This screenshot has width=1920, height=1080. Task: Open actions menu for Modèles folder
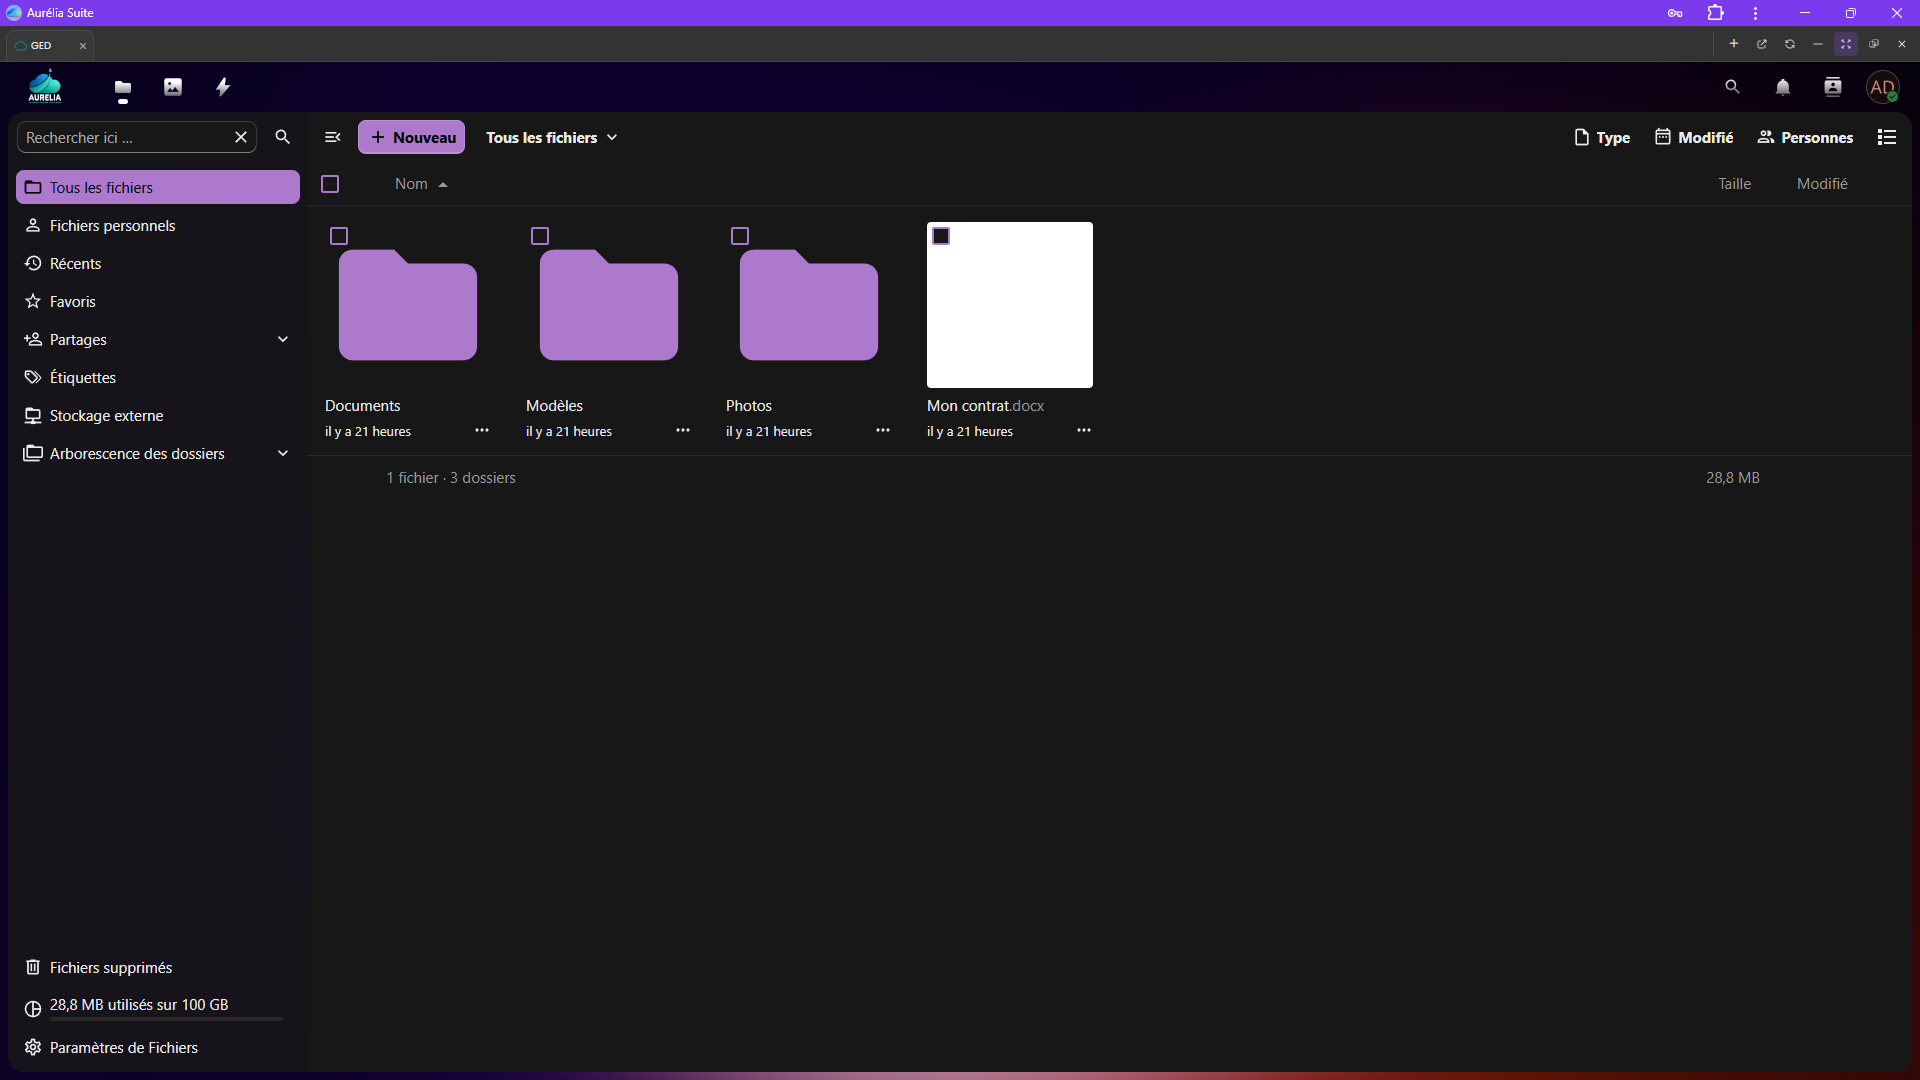(683, 430)
